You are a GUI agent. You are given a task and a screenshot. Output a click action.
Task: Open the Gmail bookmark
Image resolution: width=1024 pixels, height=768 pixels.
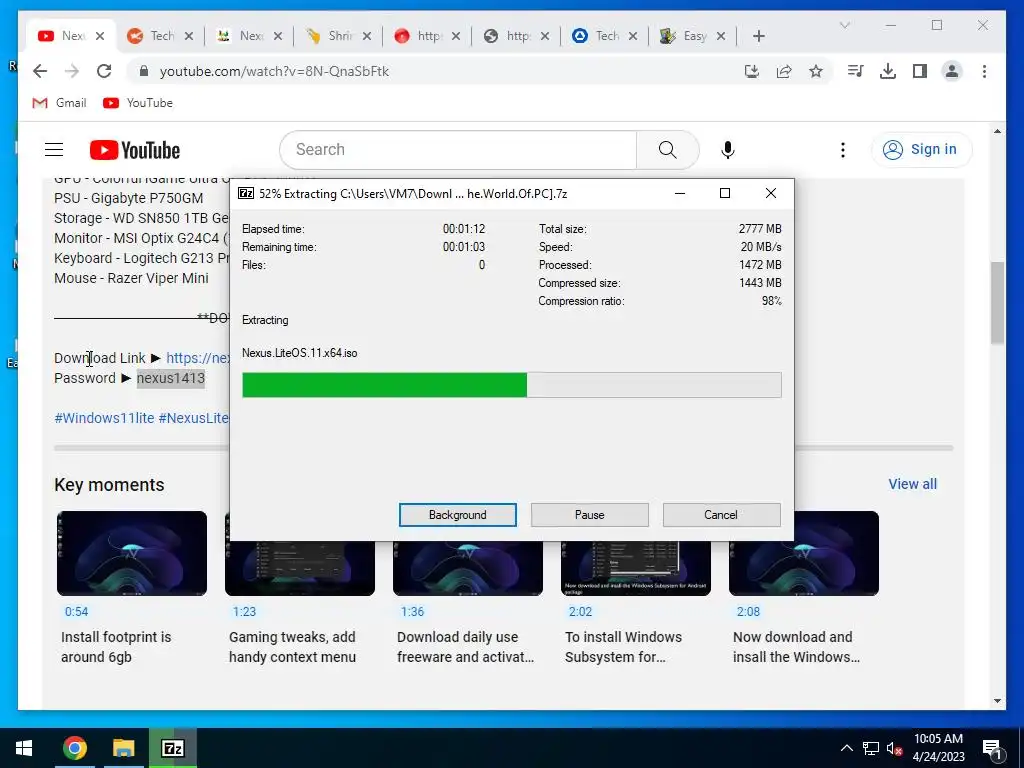click(x=59, y=103)
